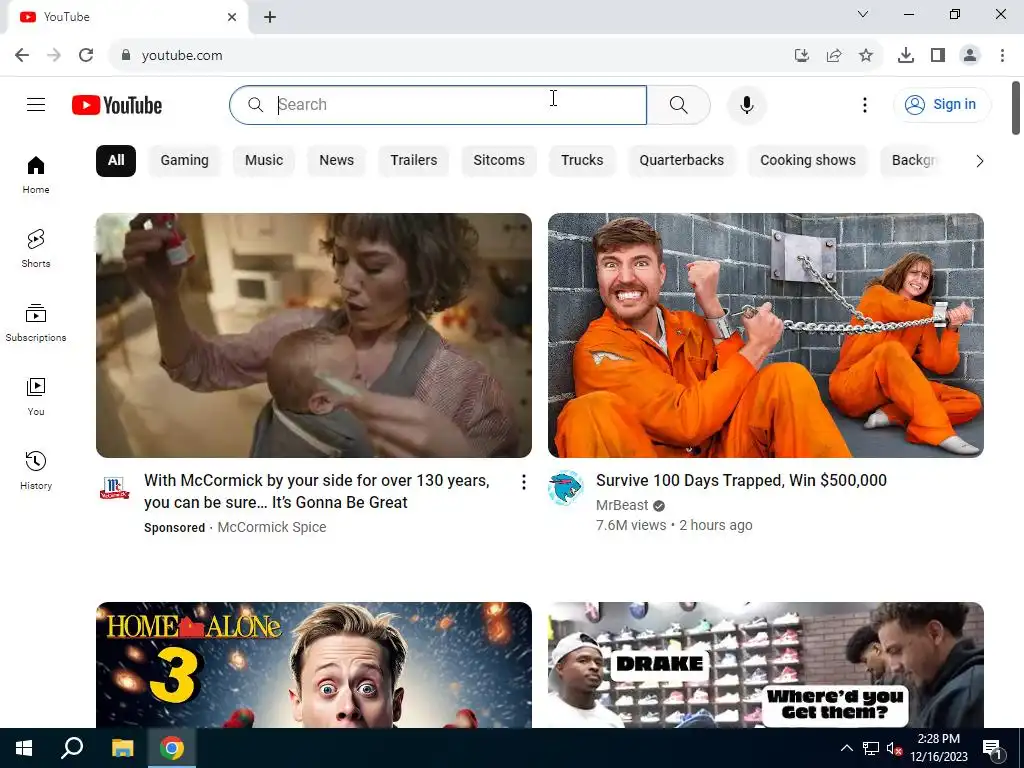1024x768 pixels.
Task: Open the Home Alone 3 thumbnail
Action: click(313, 665)
